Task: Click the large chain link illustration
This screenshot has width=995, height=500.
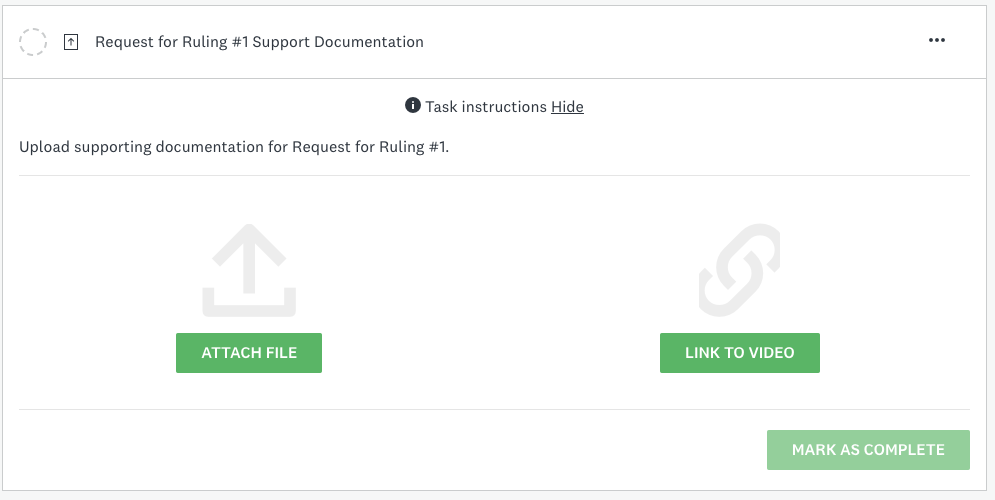Action: [x=739, y=270]
